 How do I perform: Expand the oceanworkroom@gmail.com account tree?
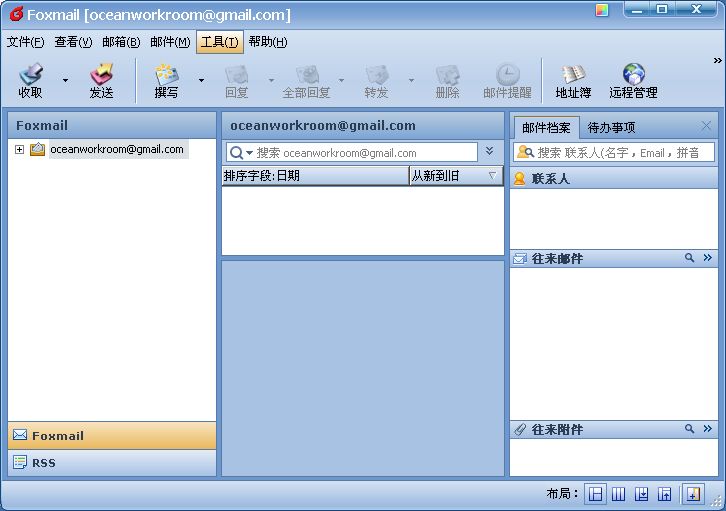[x=19, y=150]
